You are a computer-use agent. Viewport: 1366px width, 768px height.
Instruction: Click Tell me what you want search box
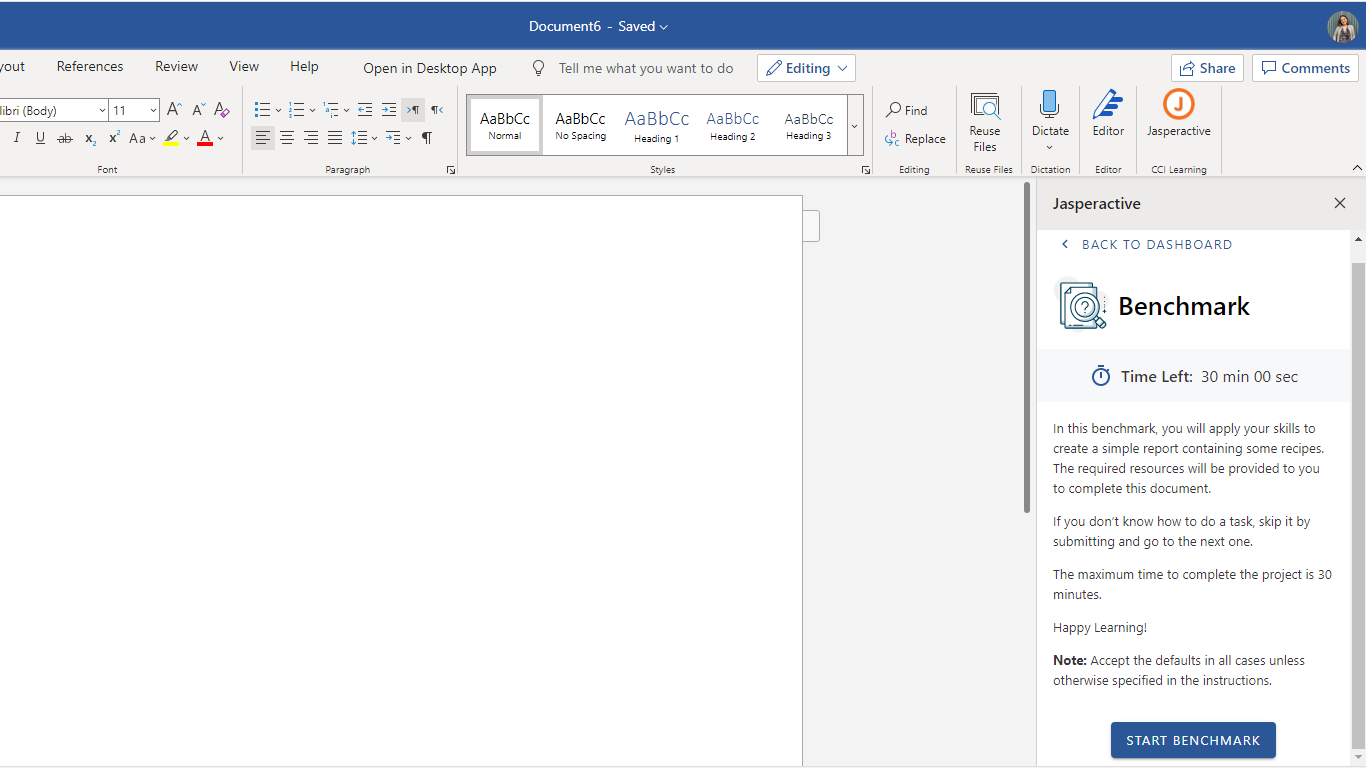click(645, 68)
